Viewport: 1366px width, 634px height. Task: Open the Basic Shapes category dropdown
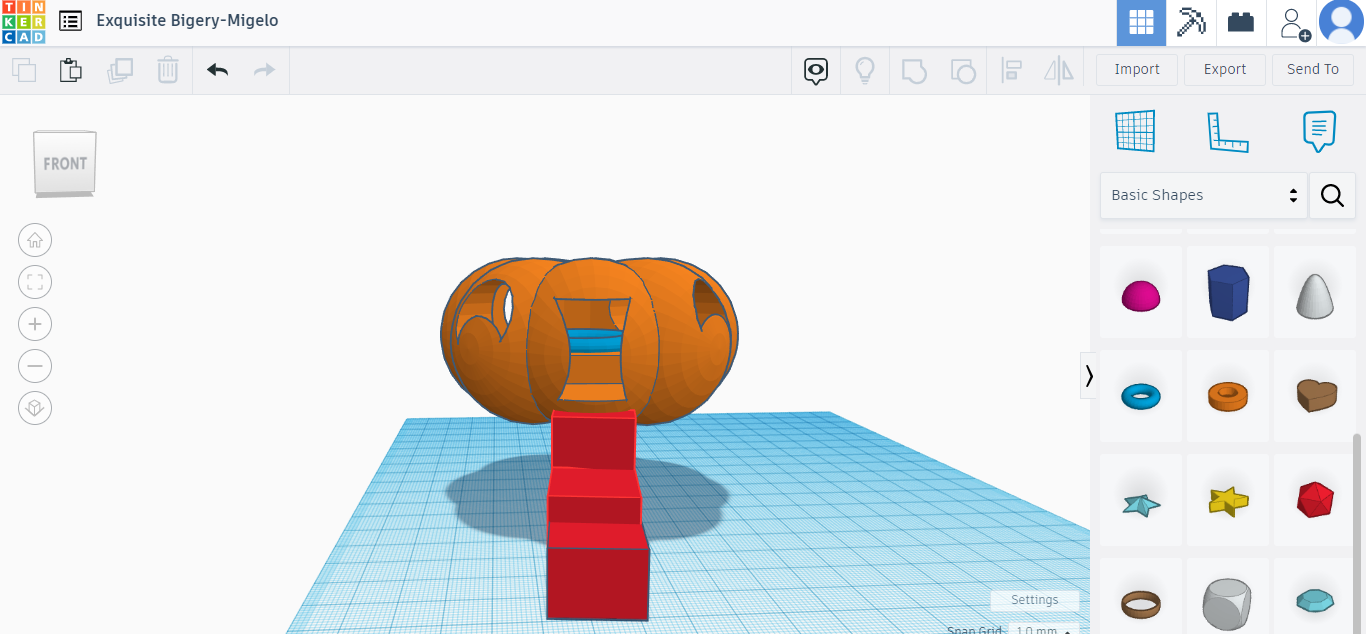[x=1203, y=195]
